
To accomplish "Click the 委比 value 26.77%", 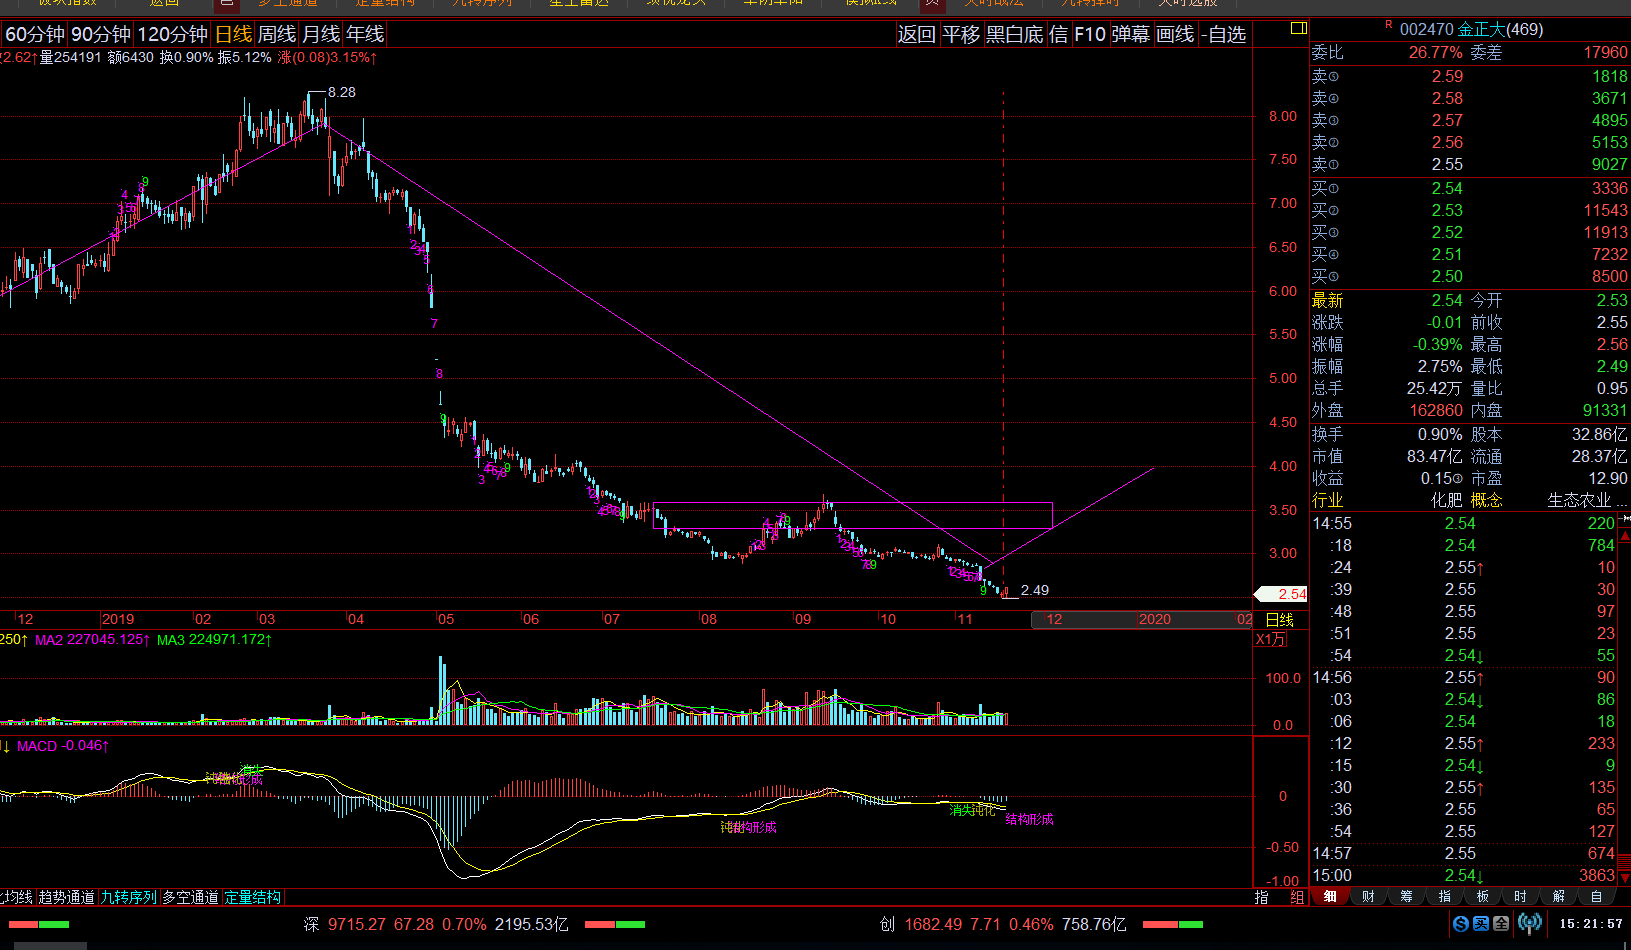I will click(x=1435, y=52).
